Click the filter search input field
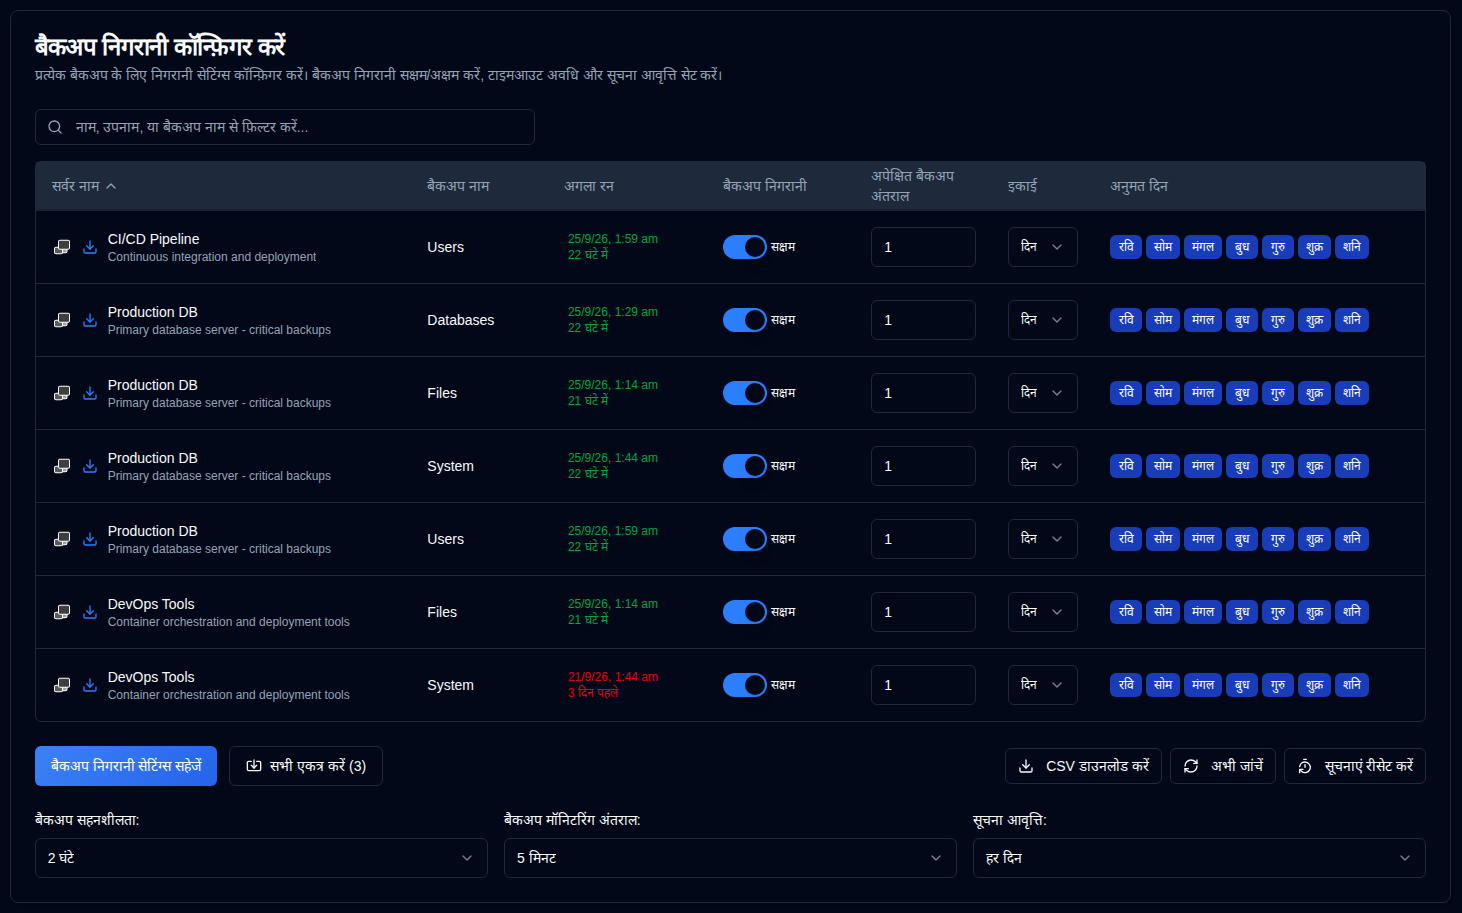This screenshot has width=1462, height=913. point(285,127)
